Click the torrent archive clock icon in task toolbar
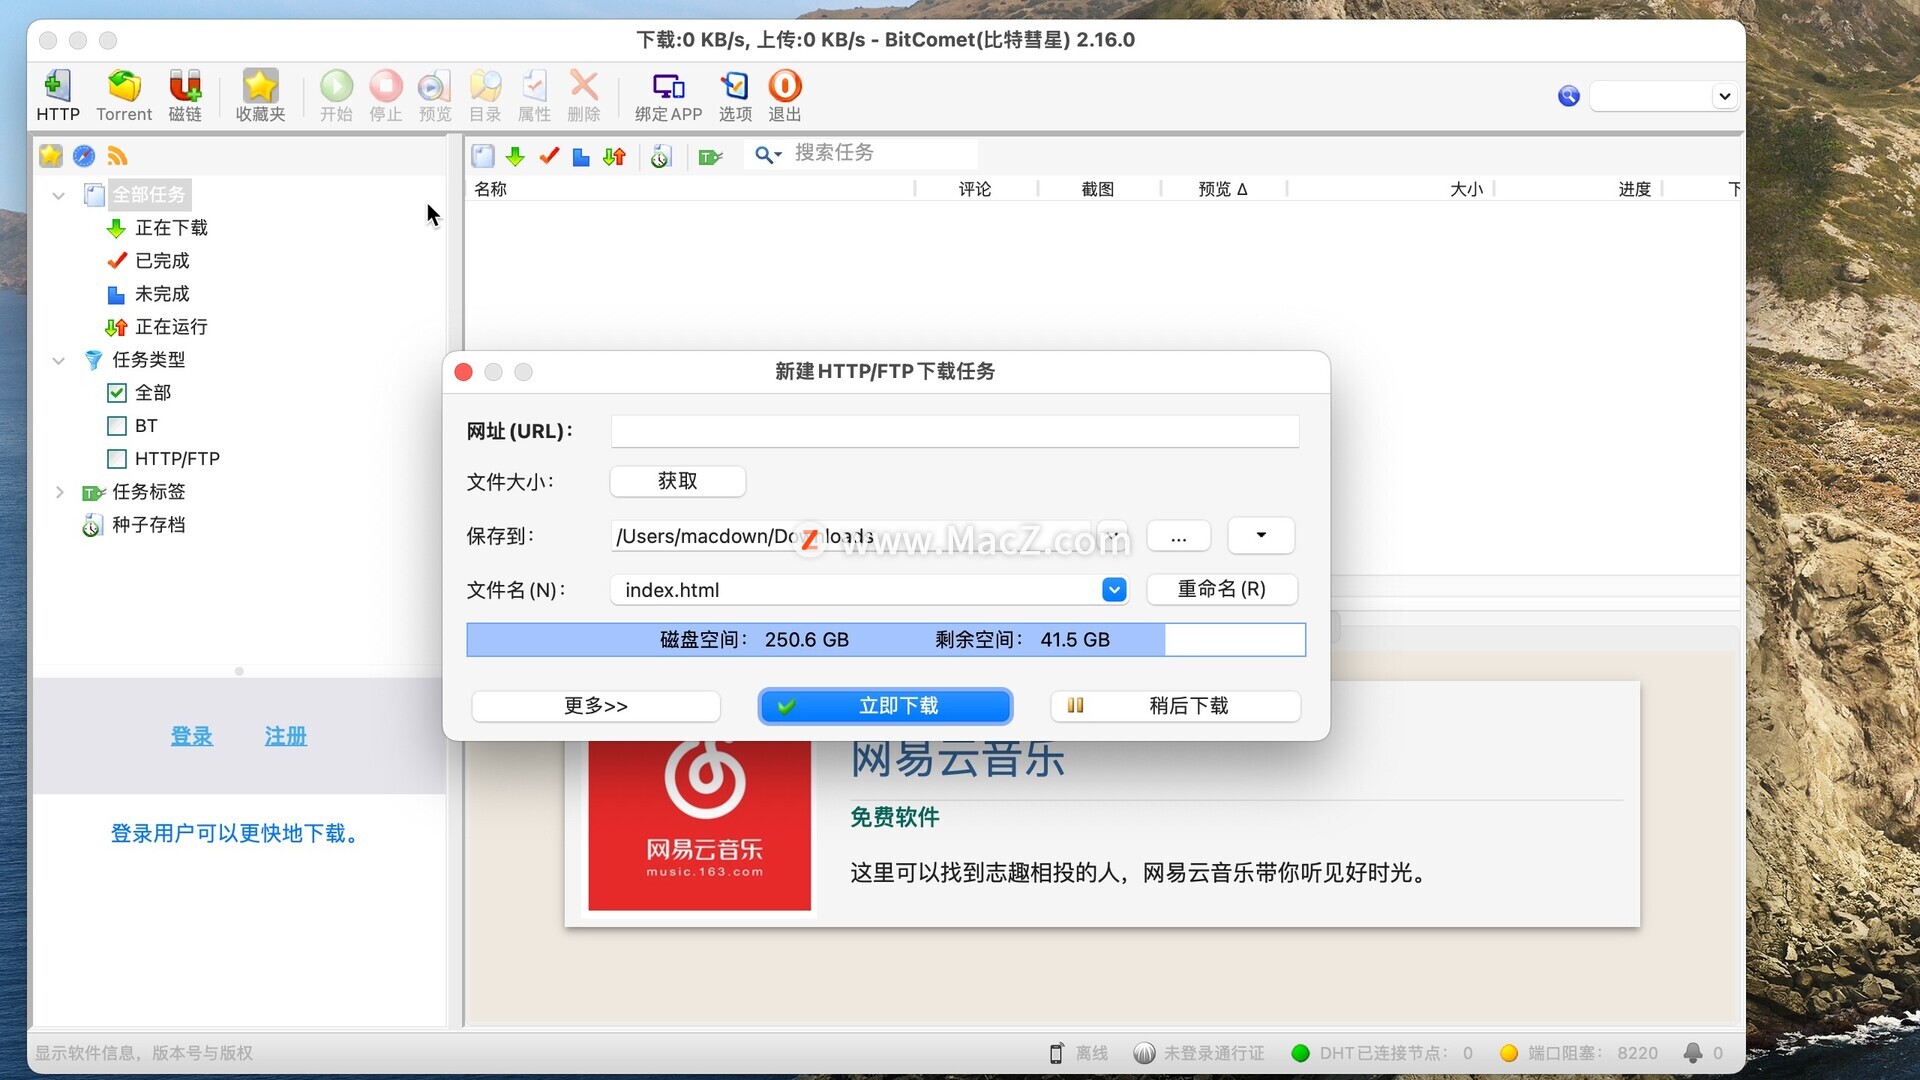The height and width of the screenshot is (1080, 1920). [660, 156]
